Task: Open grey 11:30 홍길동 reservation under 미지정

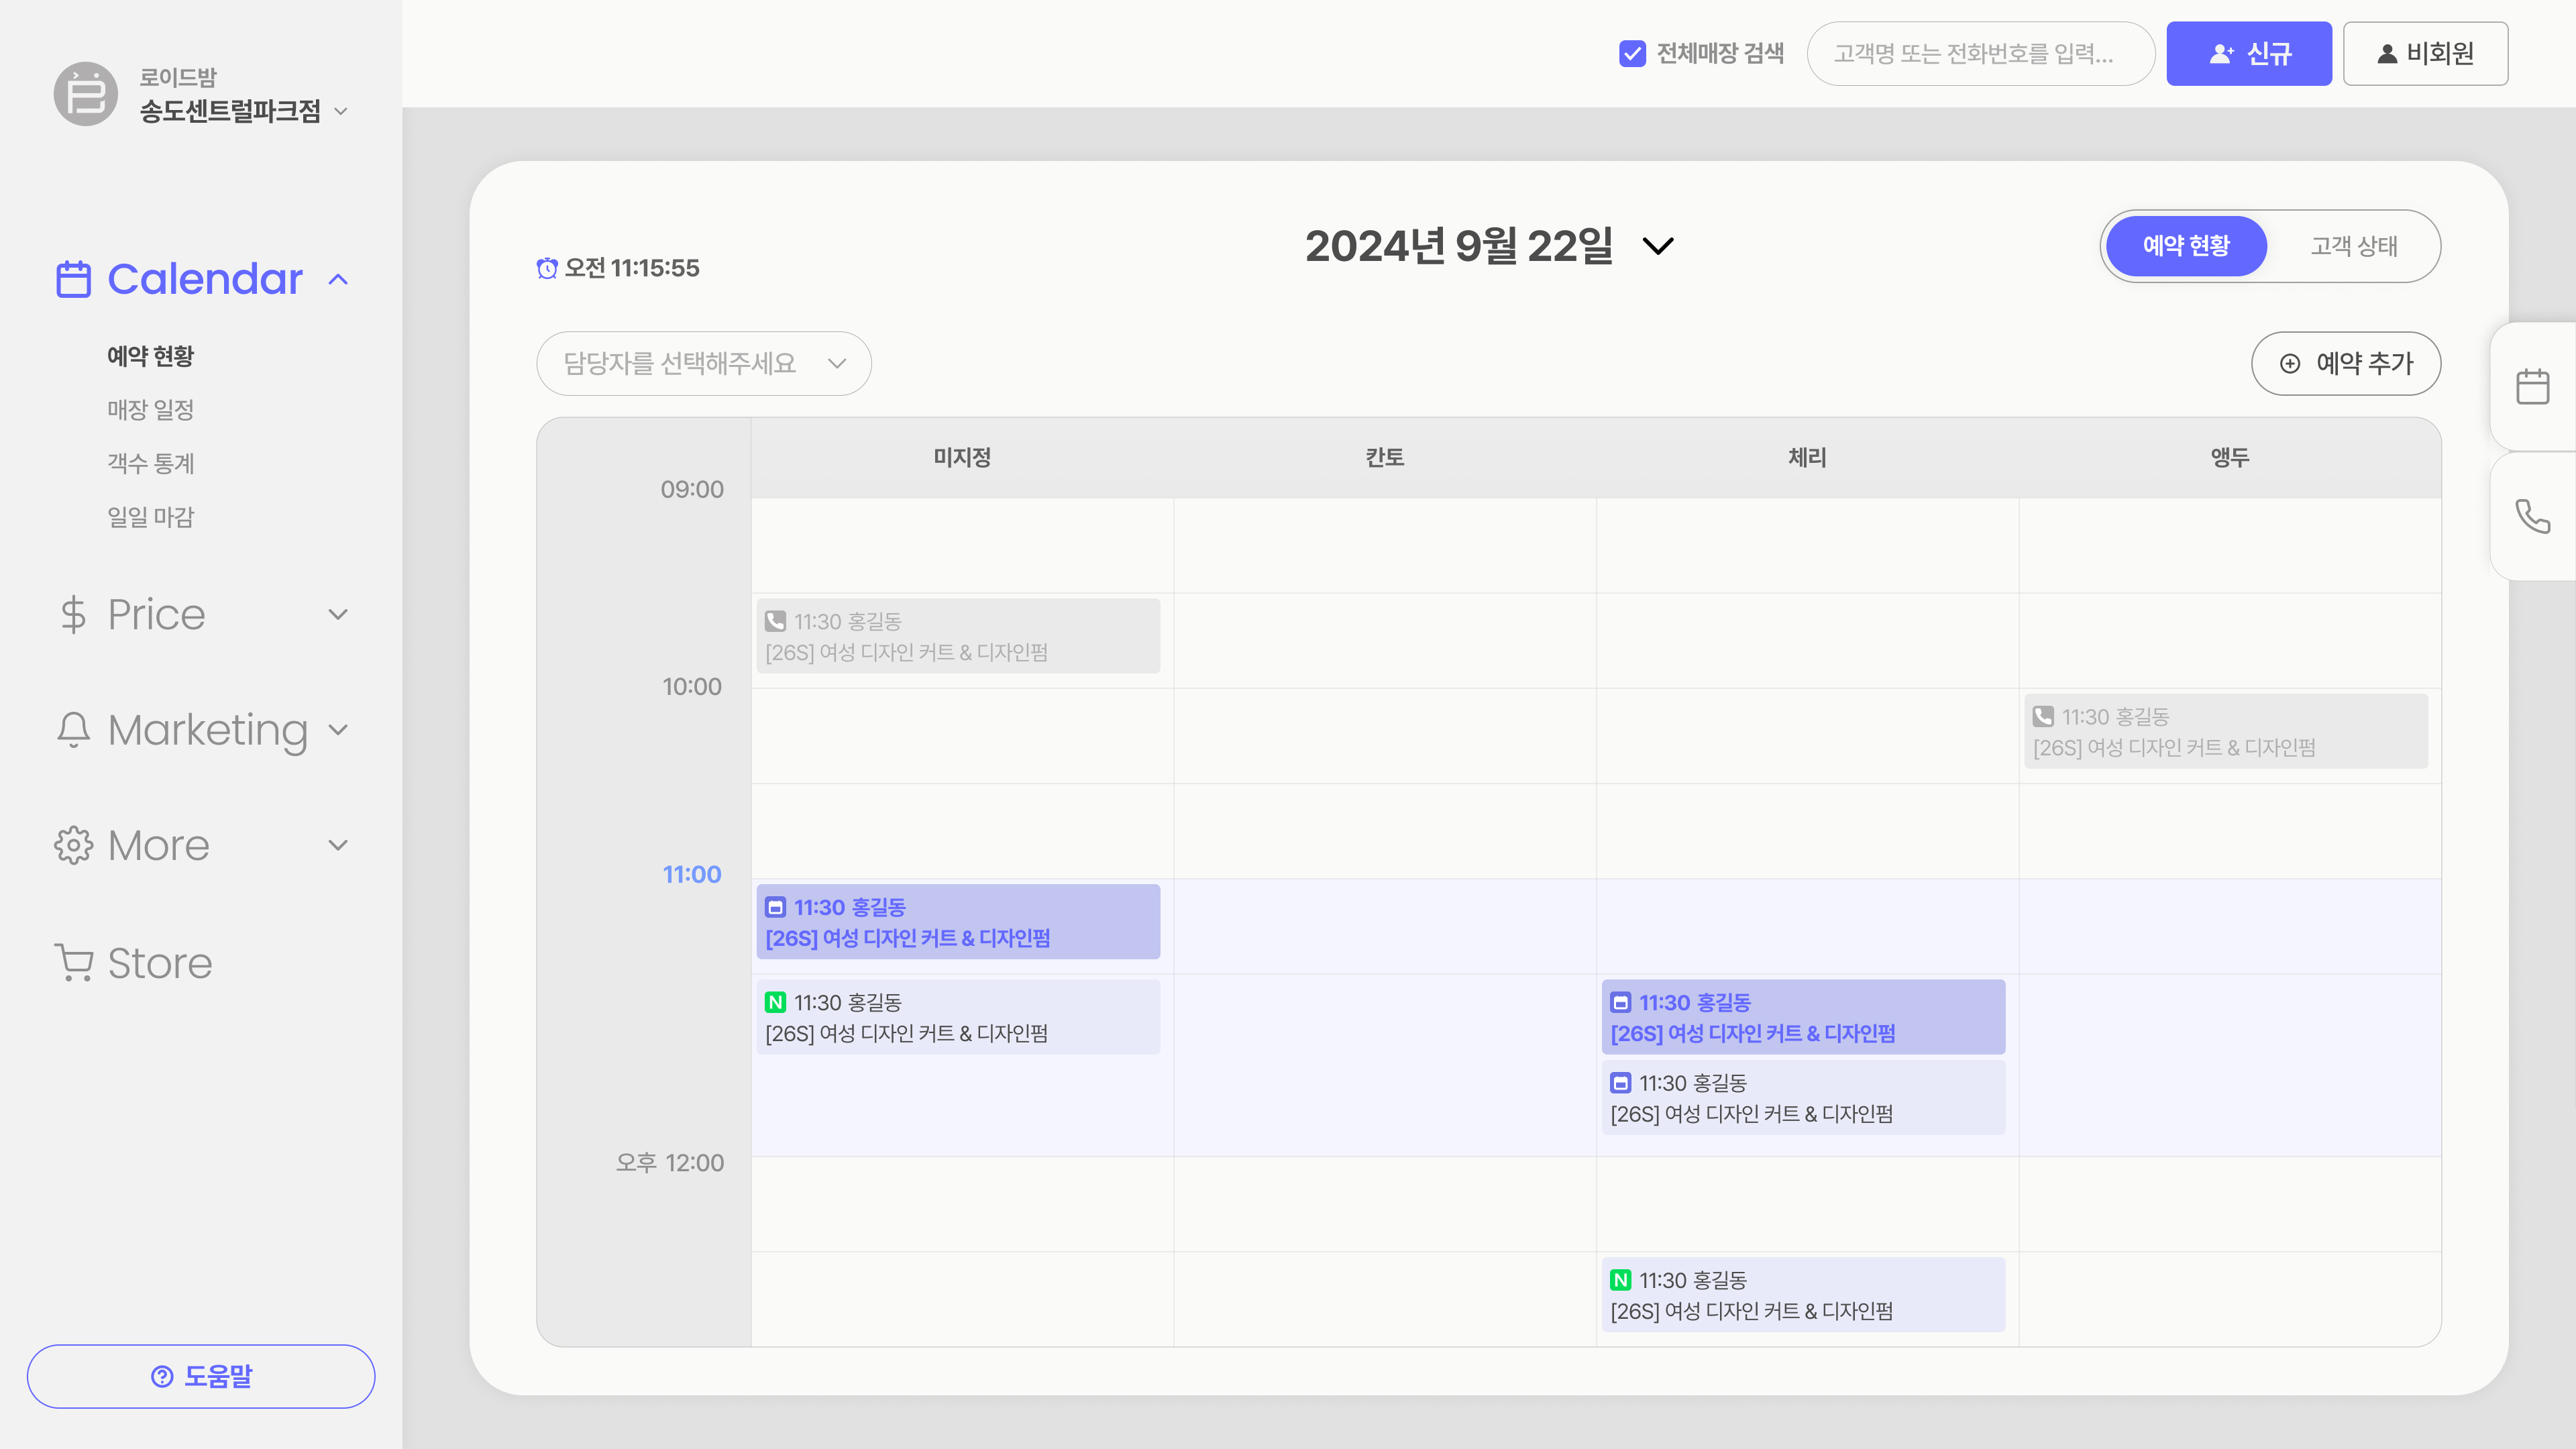Action: pos(958,636)
